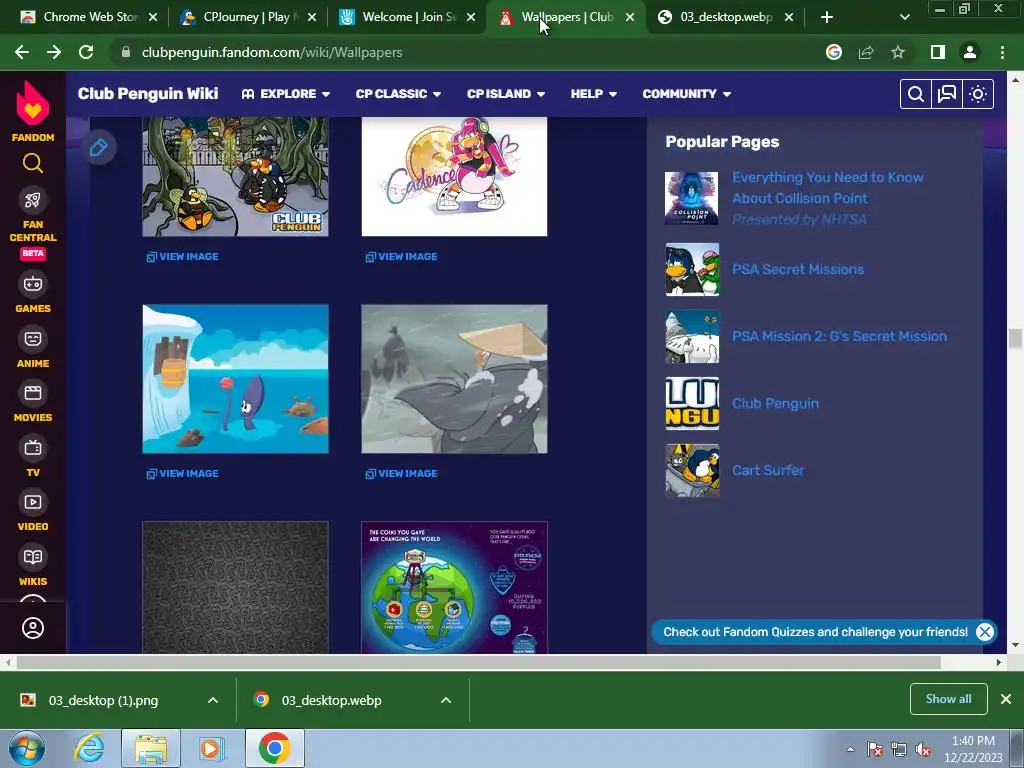Open the Chrome profile icon
1024x768 pixels.
pyautogui.click(x=970, y=52)
